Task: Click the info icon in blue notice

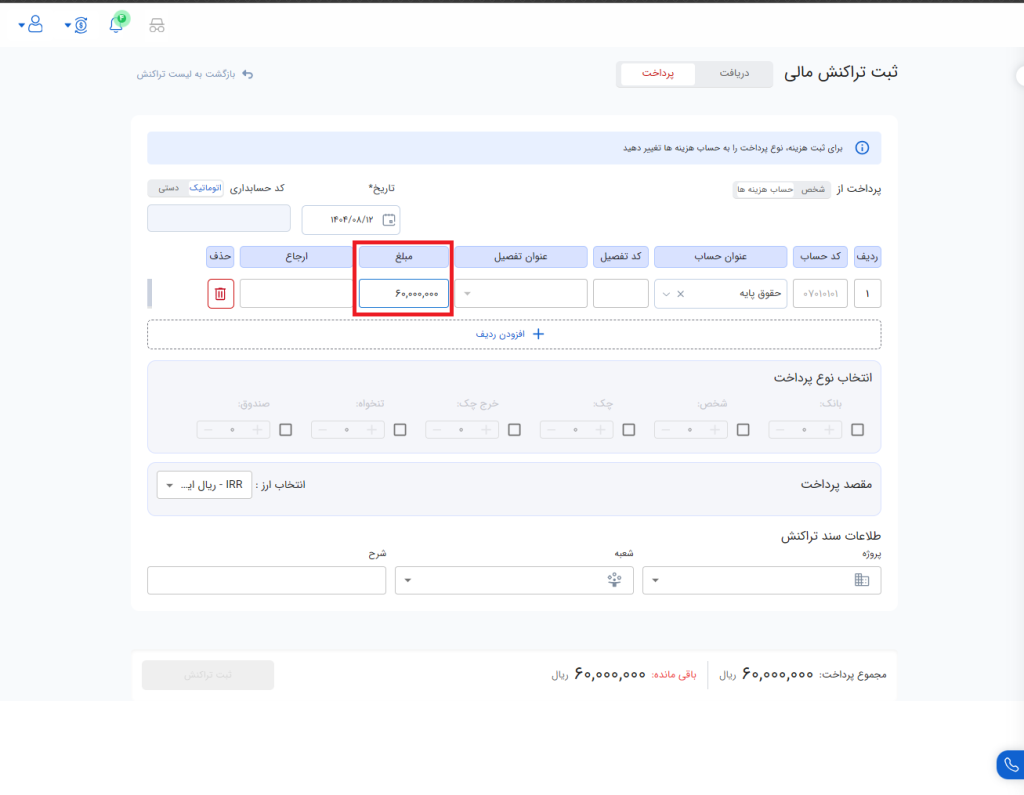Action: click(861, 148)
